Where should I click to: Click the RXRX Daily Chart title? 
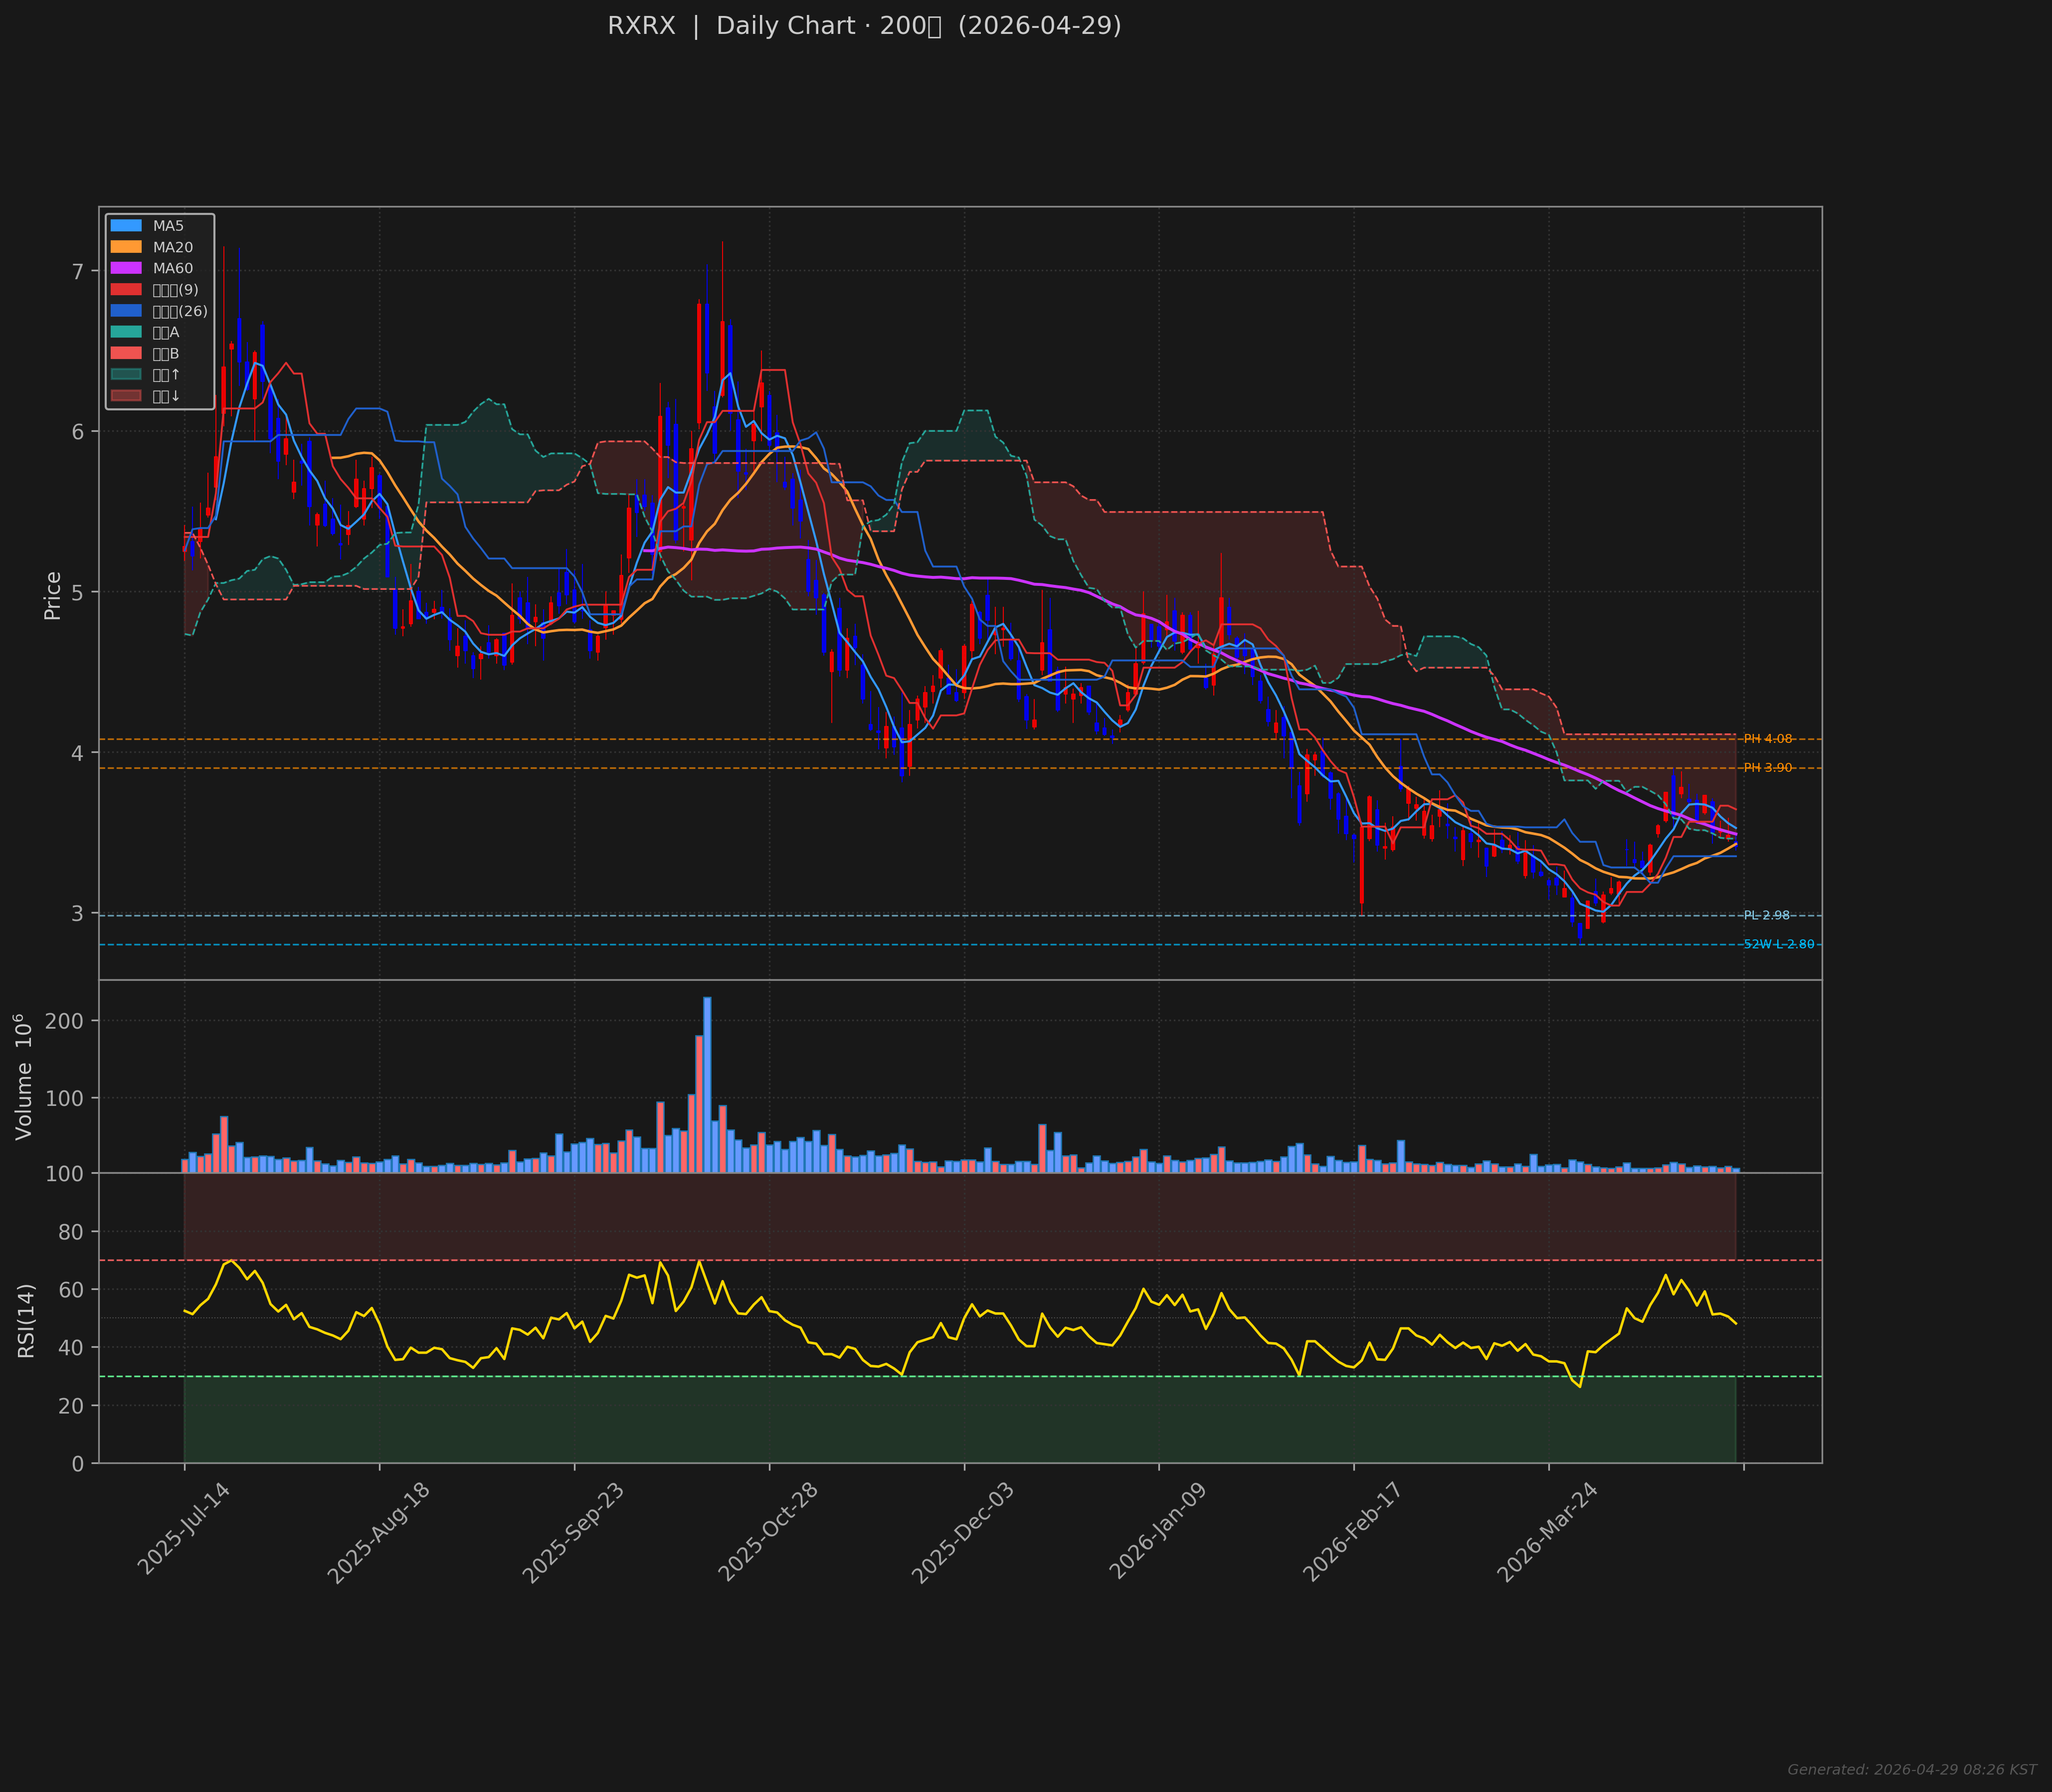[x=864, y=26]
